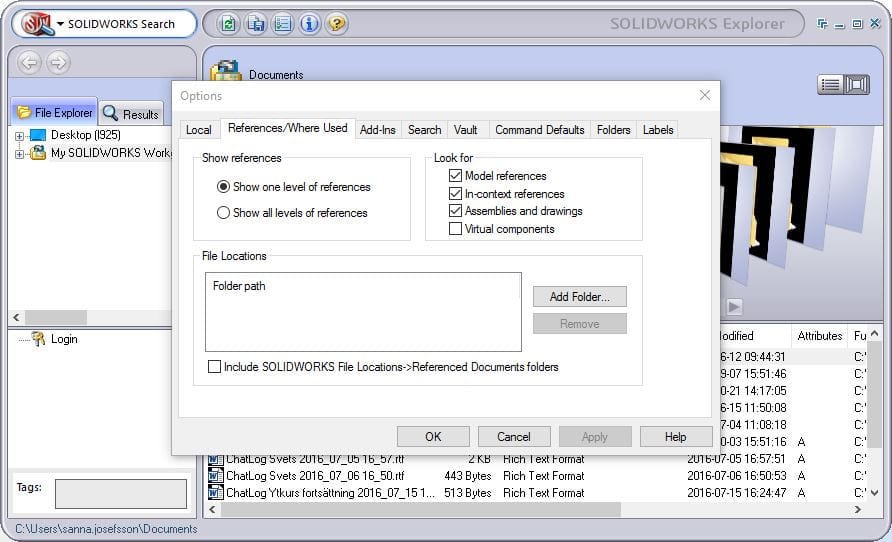
Task: Check Include SOLIDWORKS File Locations option
Action: (214, 367)
